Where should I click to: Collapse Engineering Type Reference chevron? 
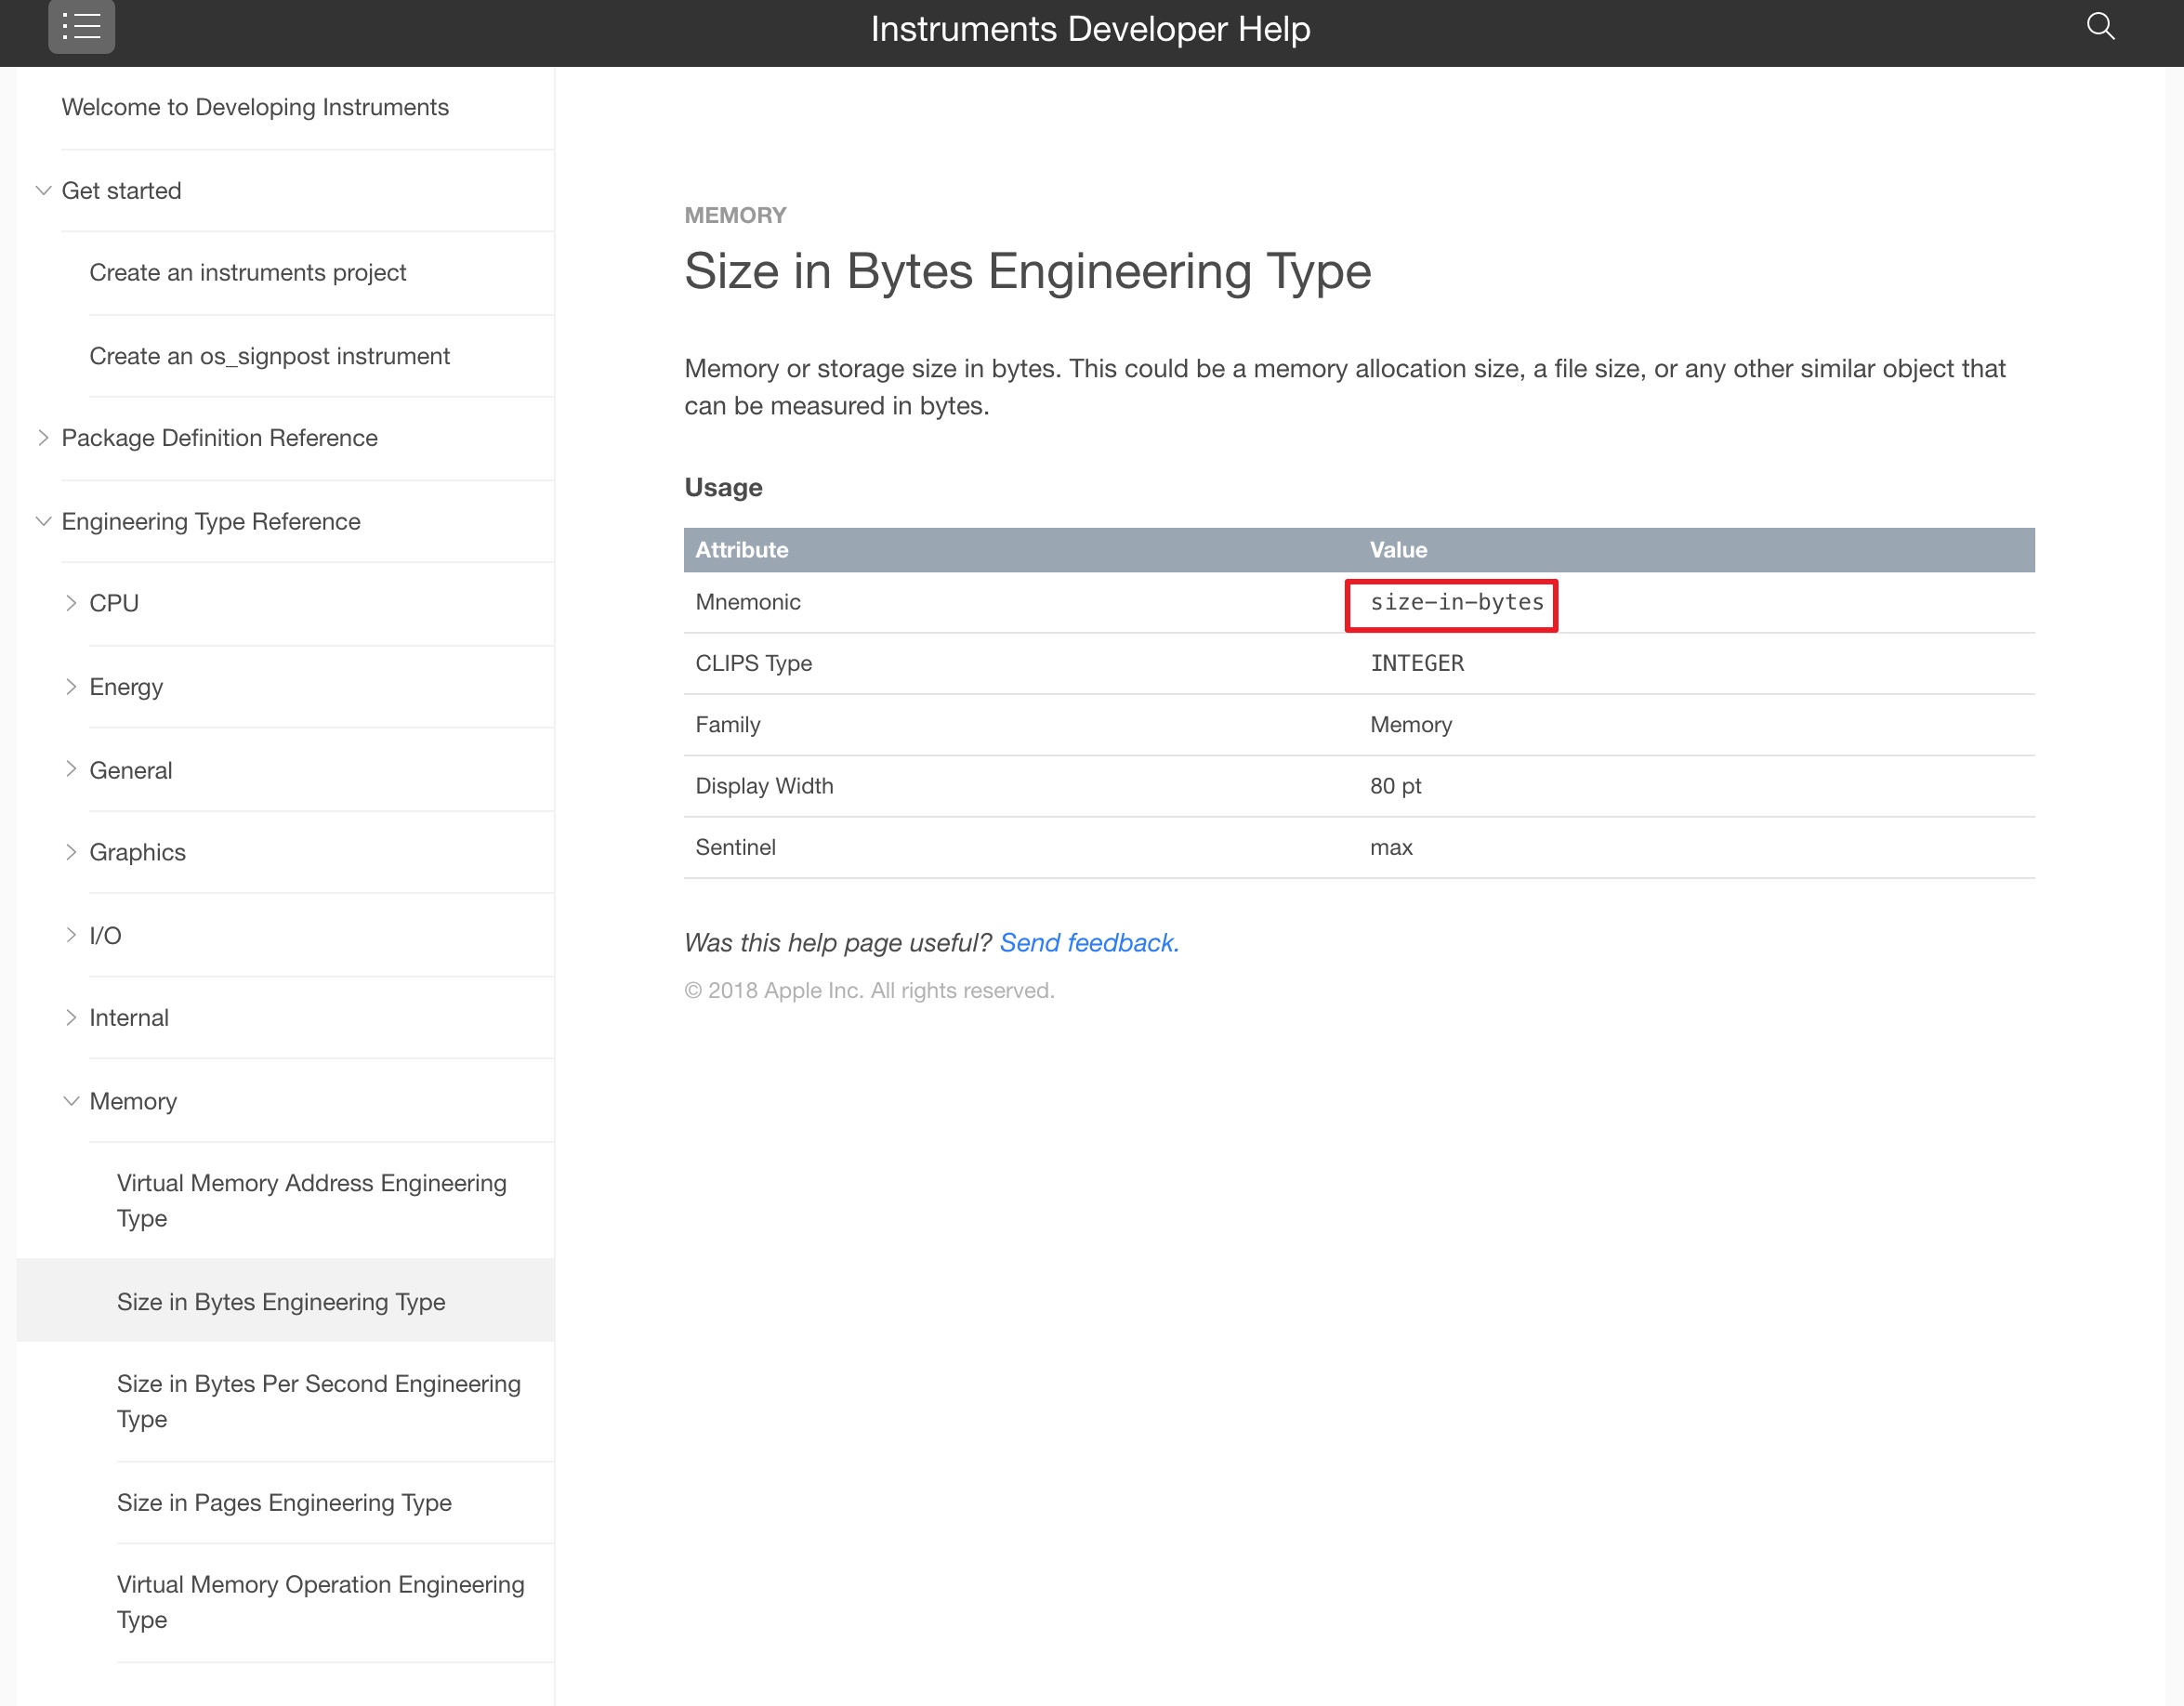point(43,521)
